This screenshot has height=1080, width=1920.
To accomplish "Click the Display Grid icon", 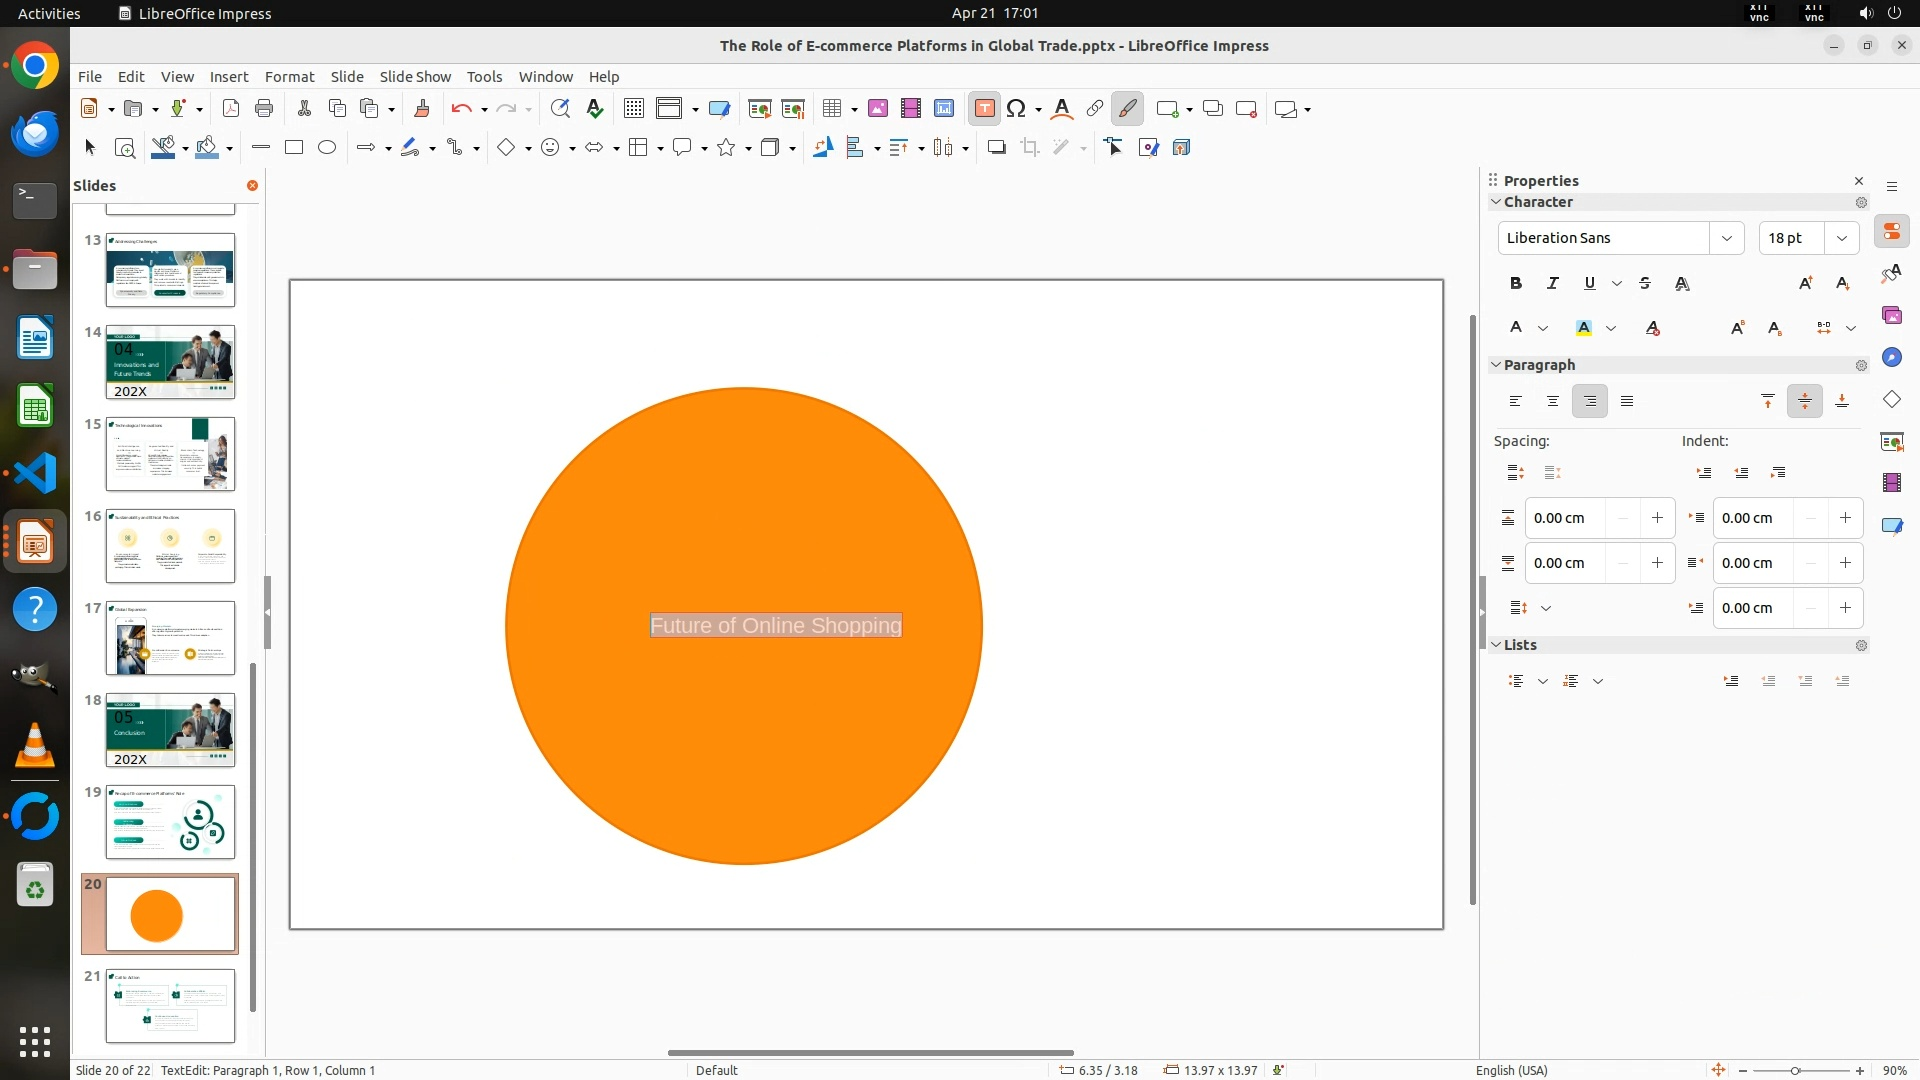I will (634, 109).
